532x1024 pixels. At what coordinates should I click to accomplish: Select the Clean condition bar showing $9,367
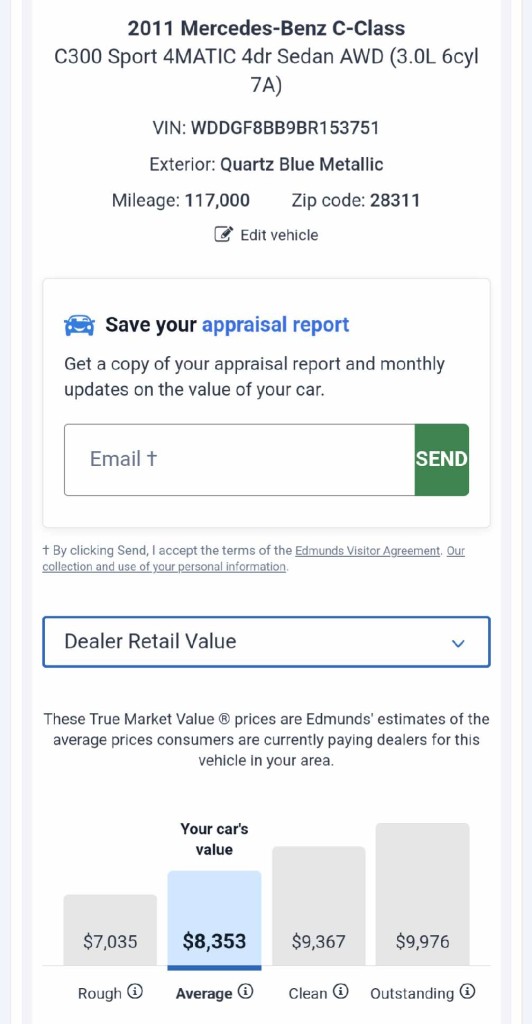coord(319,906)
